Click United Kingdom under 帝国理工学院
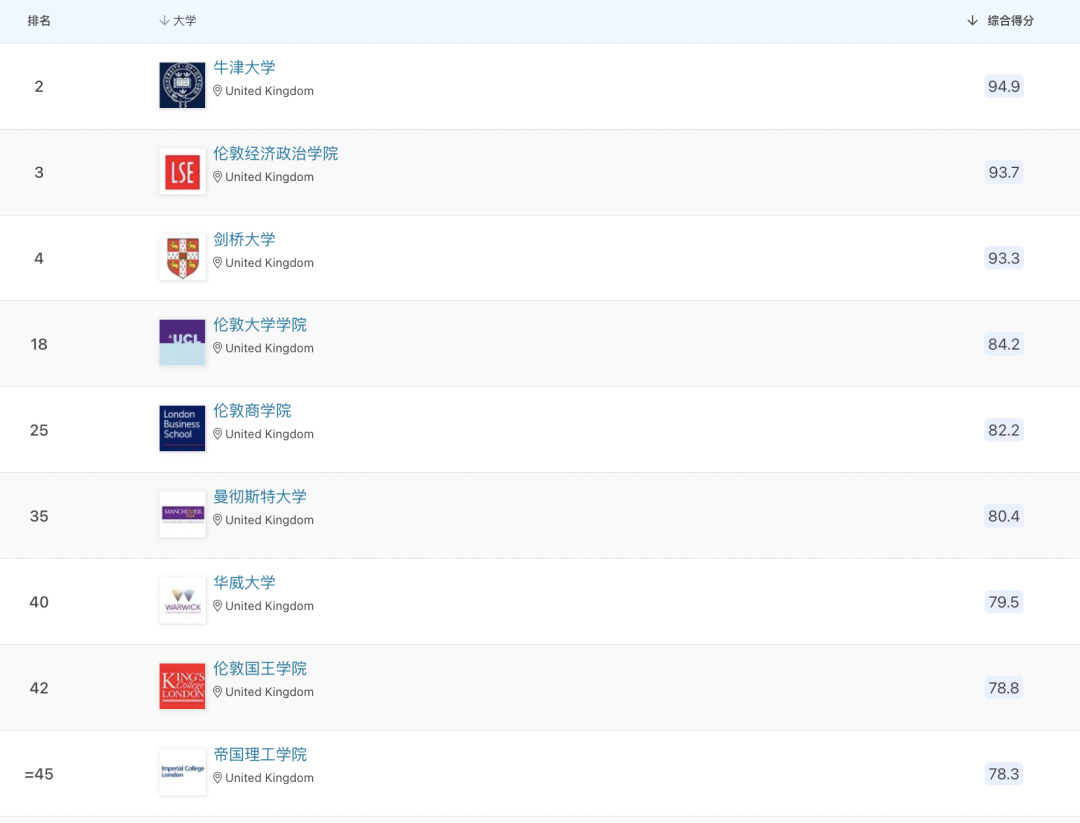This screenshot has width=1080, height=823. 269,778
